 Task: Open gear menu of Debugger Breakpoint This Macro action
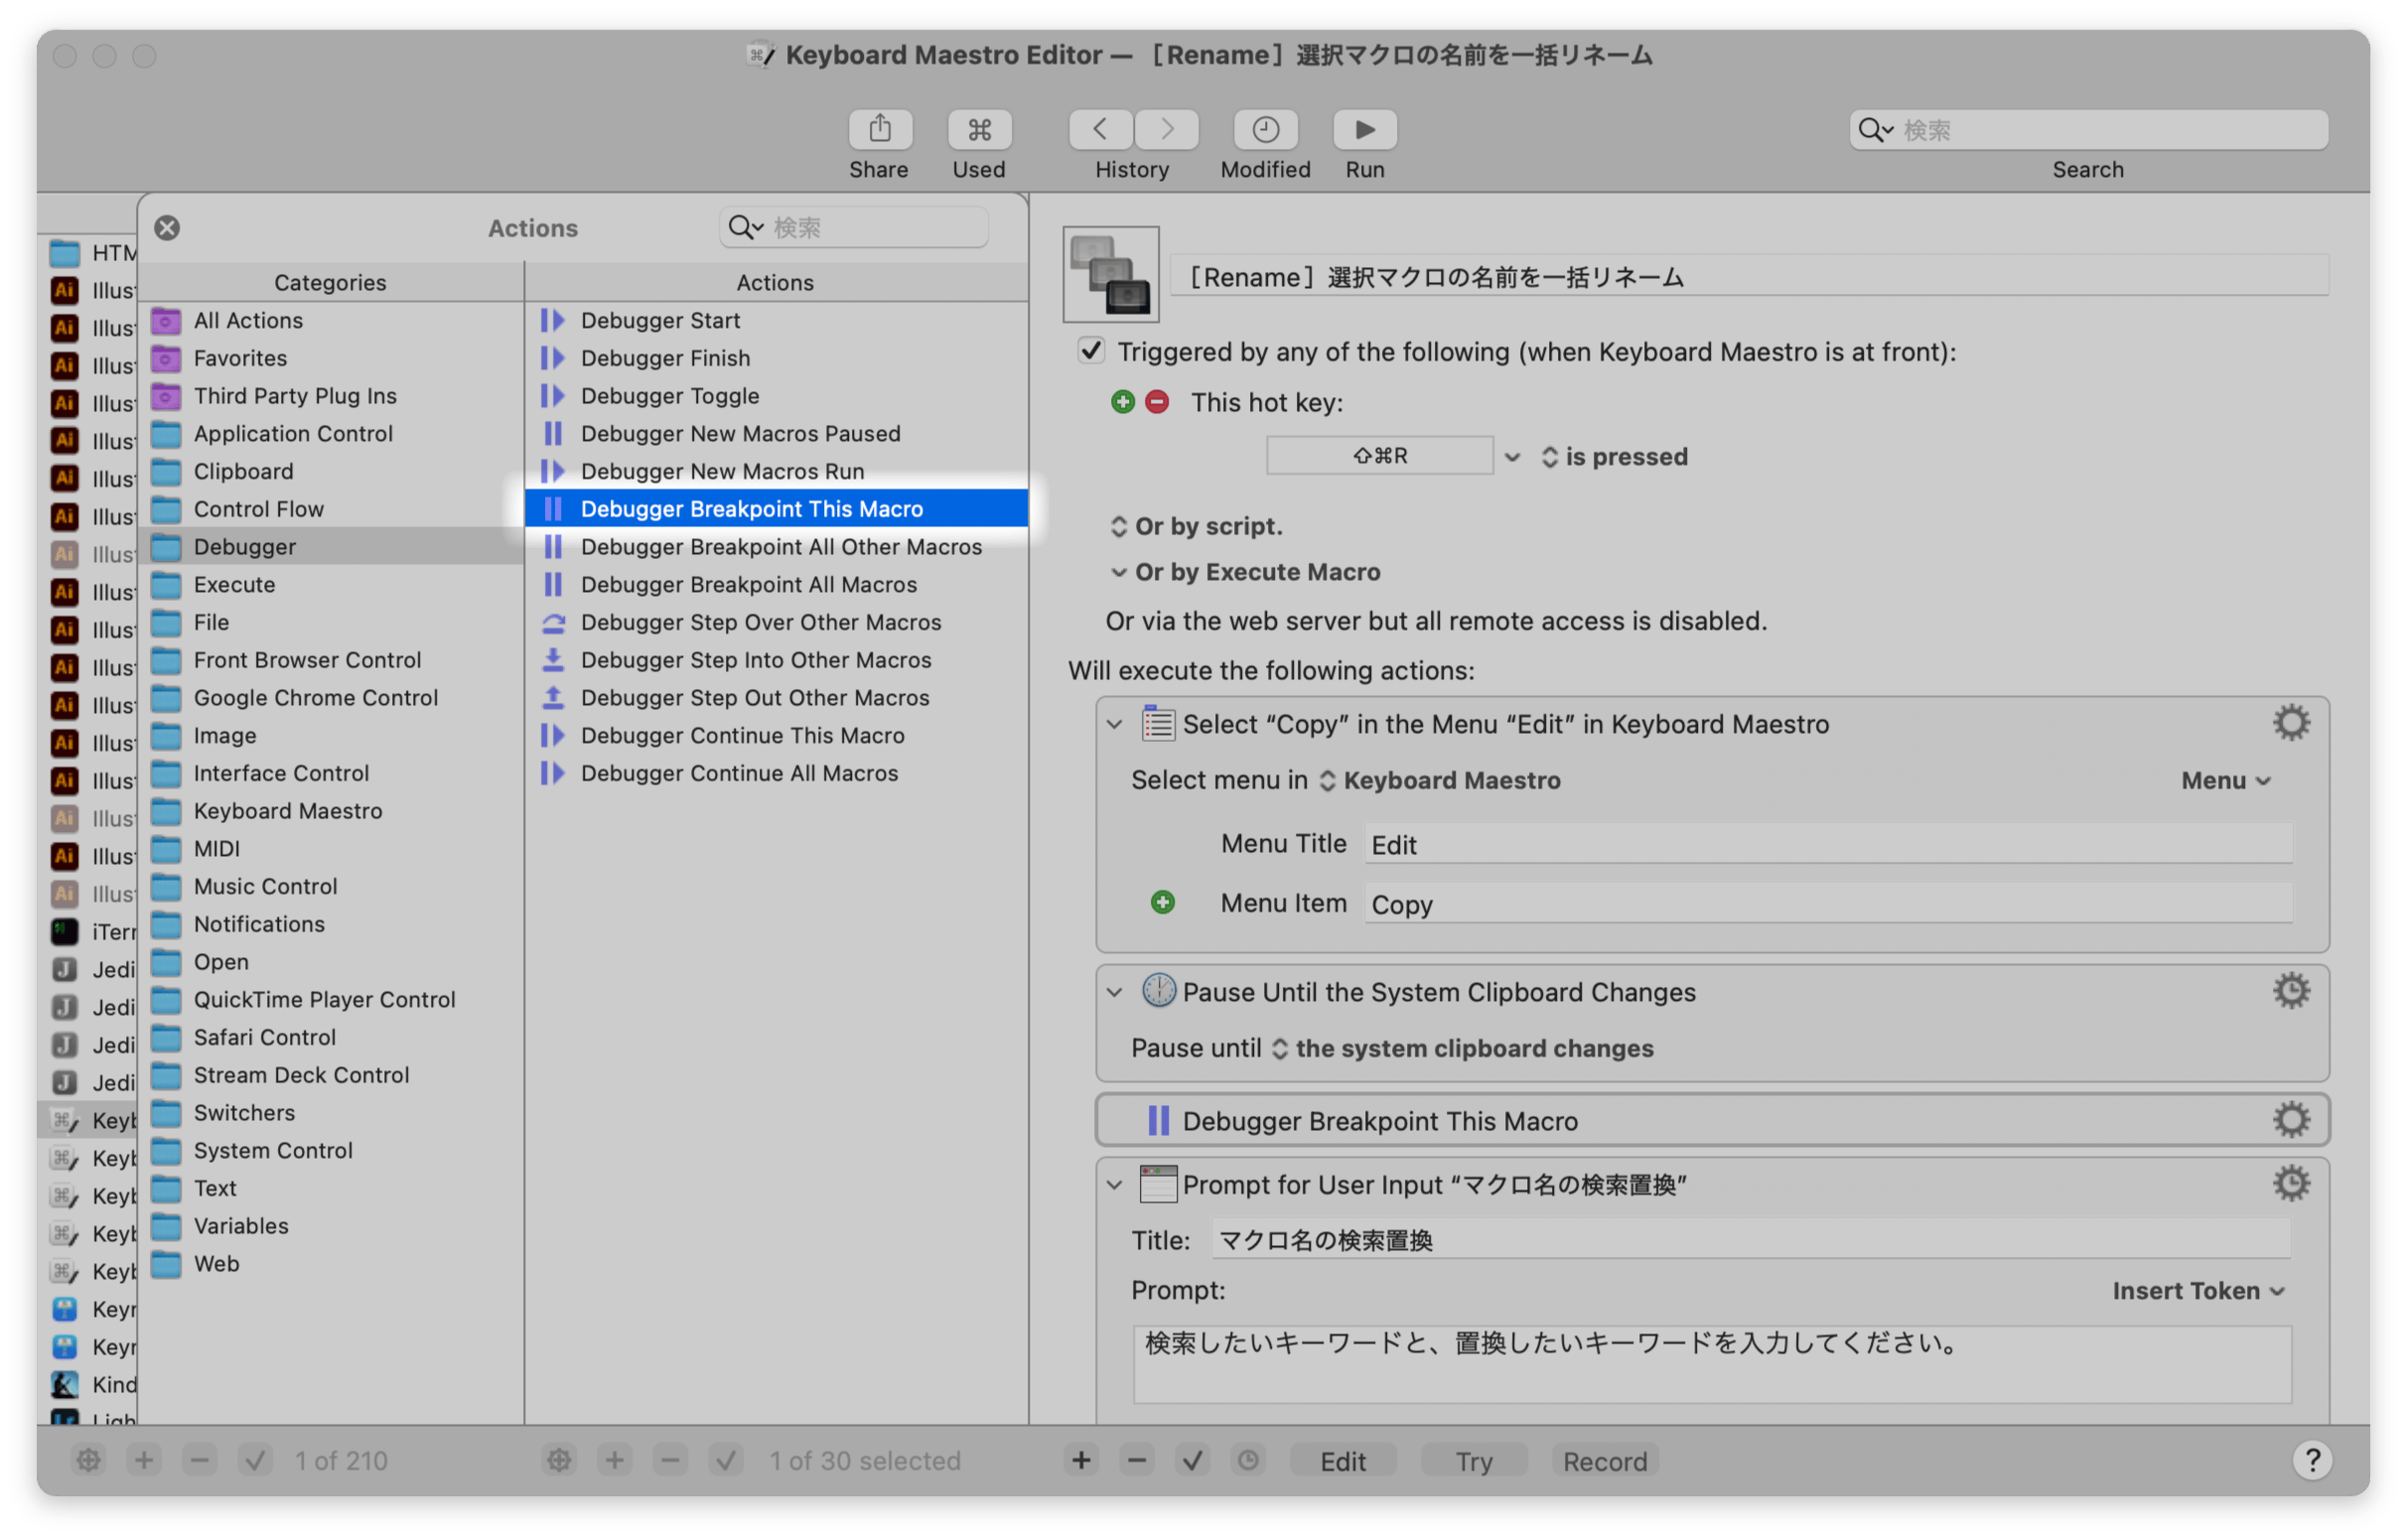coord(2290,1120)
